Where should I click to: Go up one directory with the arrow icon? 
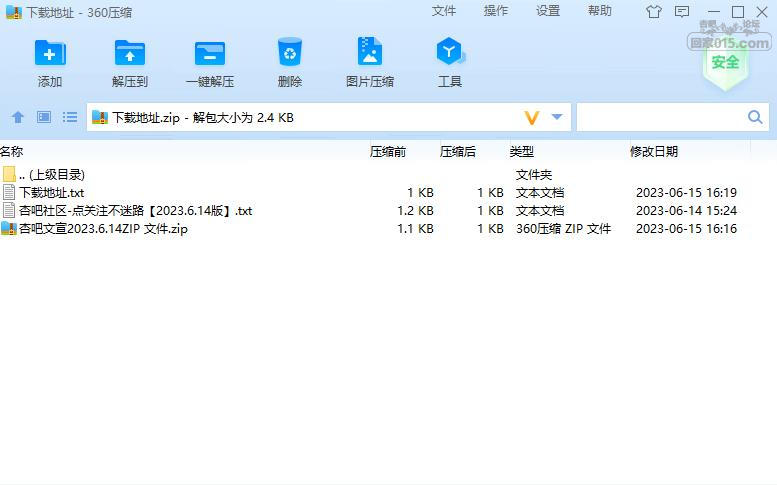tap(18, 117)
